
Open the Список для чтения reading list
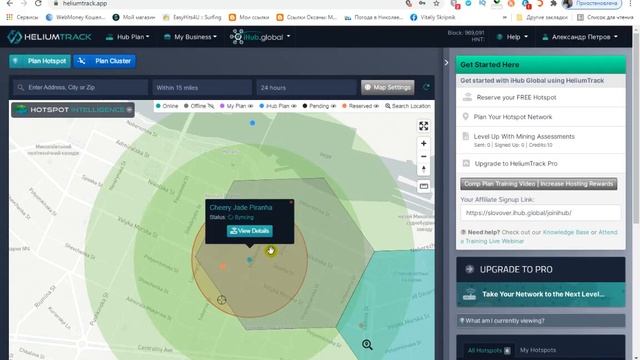tap(605, 17)
